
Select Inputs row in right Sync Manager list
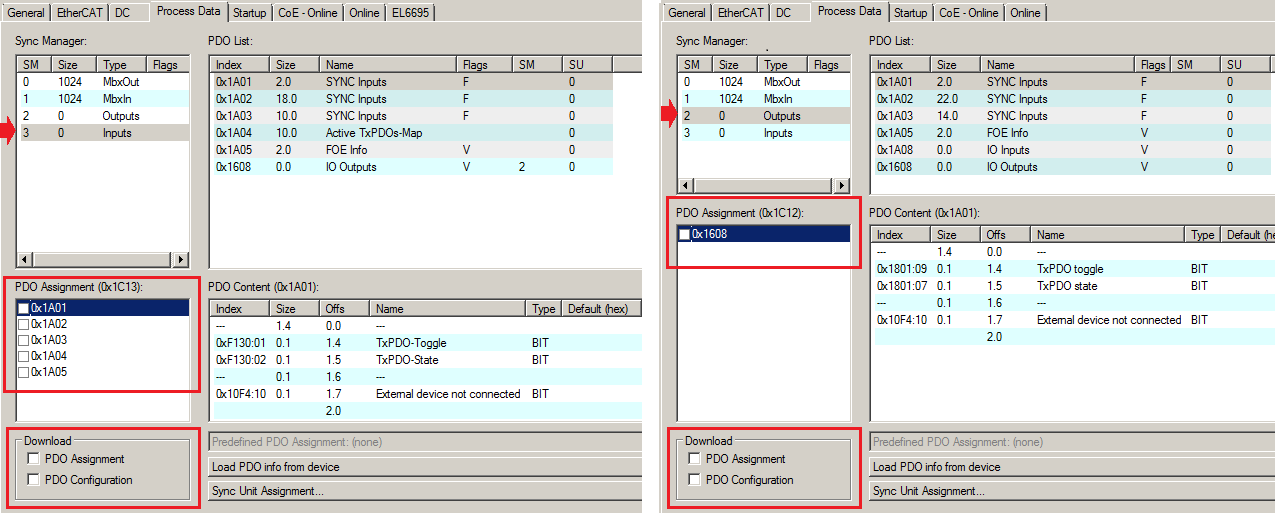click(x=764, y=133)
